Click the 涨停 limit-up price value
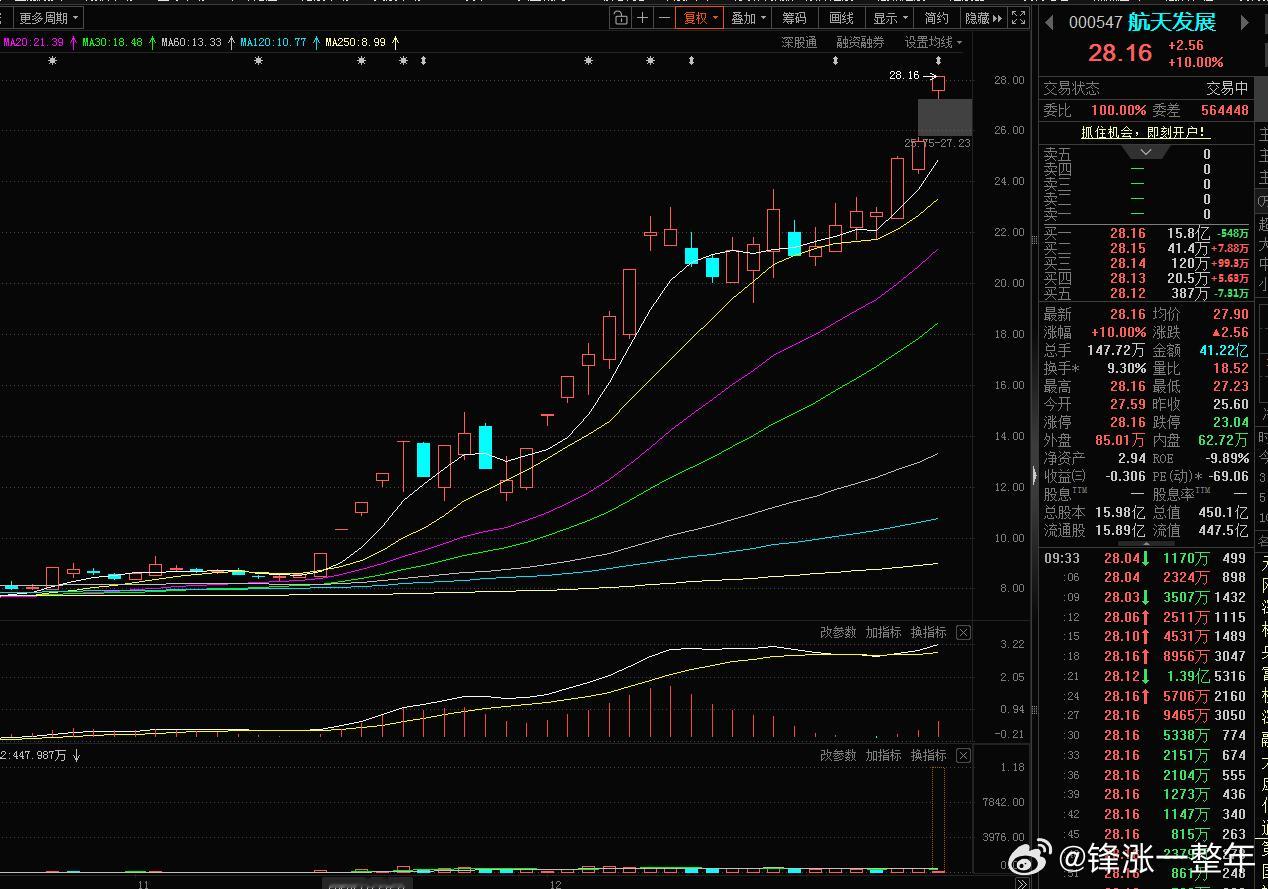 pyautogui.click(x=1127, y=422)
